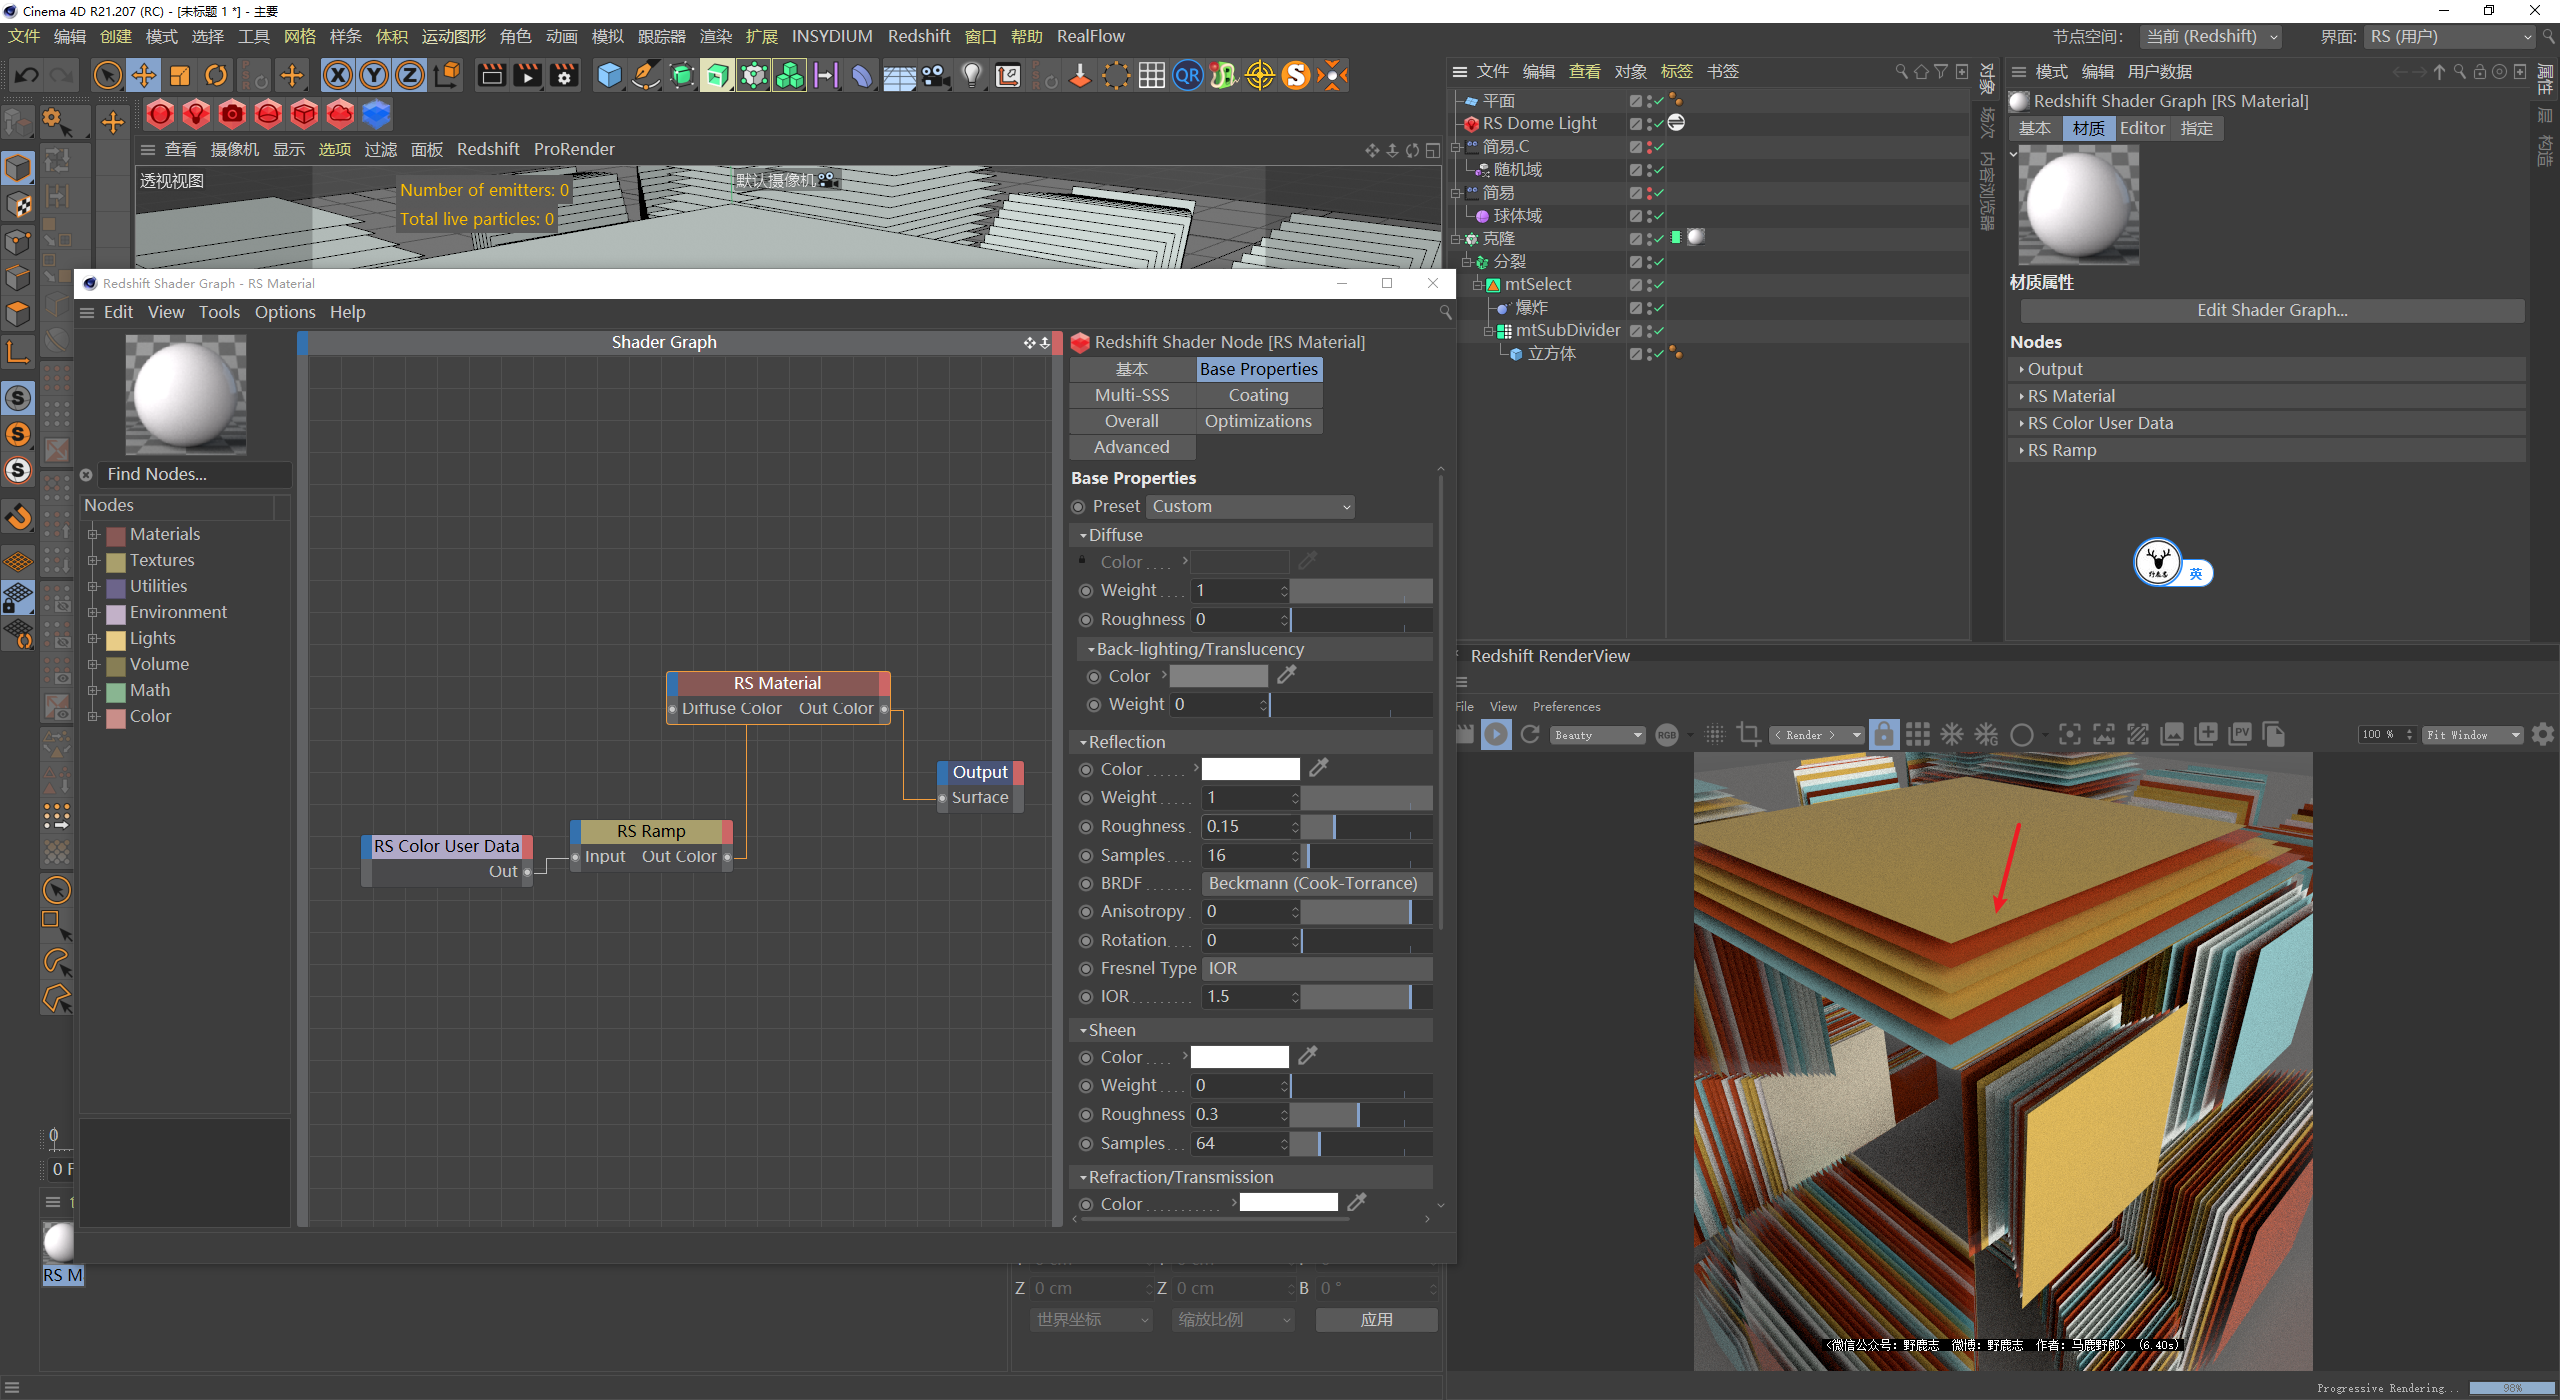The height and width of the screenshot is (1400, 2560).
Task: Click the crop region icon in RenderView
Action: pos(1748,735)
